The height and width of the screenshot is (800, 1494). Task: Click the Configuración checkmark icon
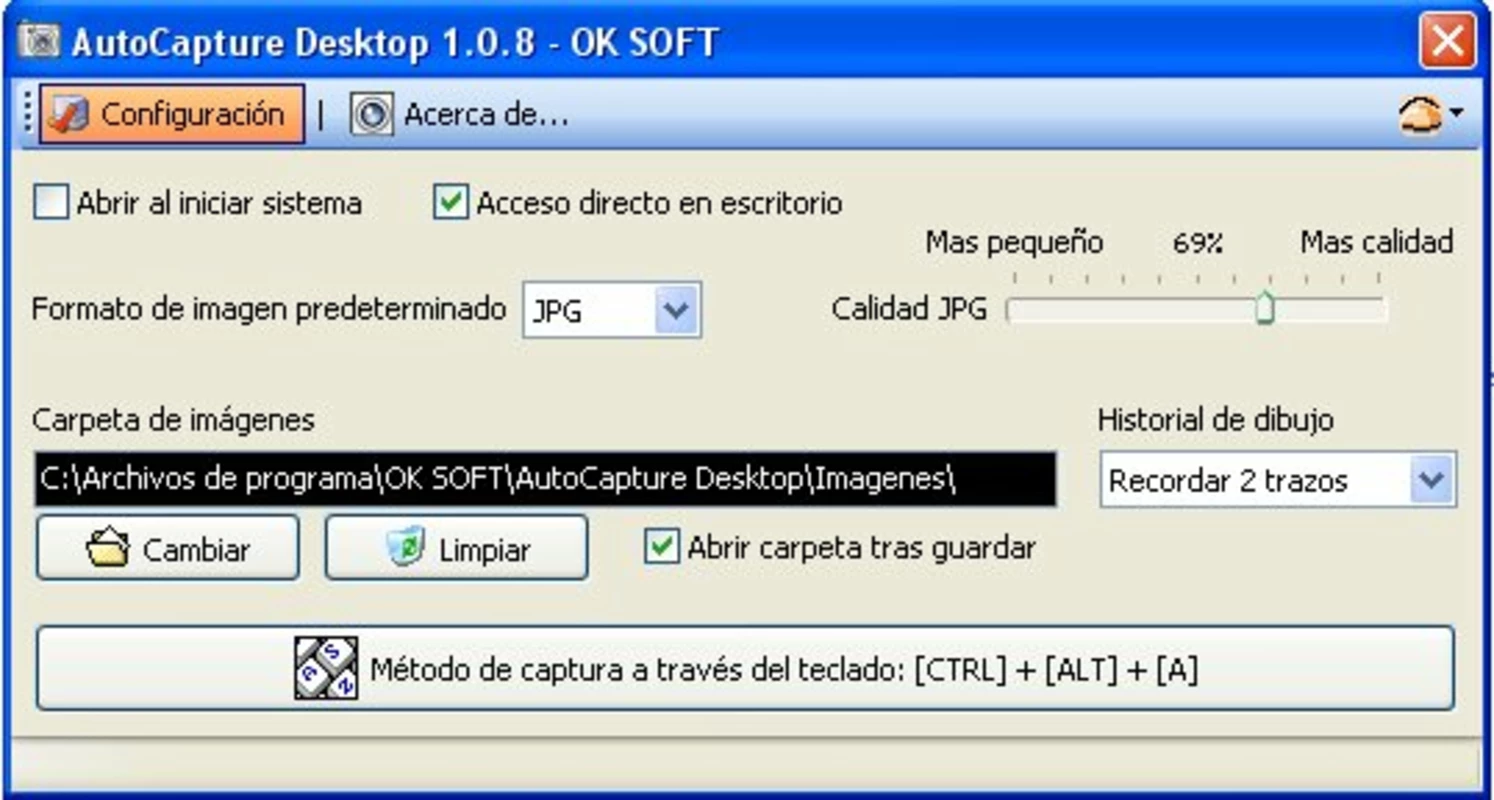coord(69,114)
